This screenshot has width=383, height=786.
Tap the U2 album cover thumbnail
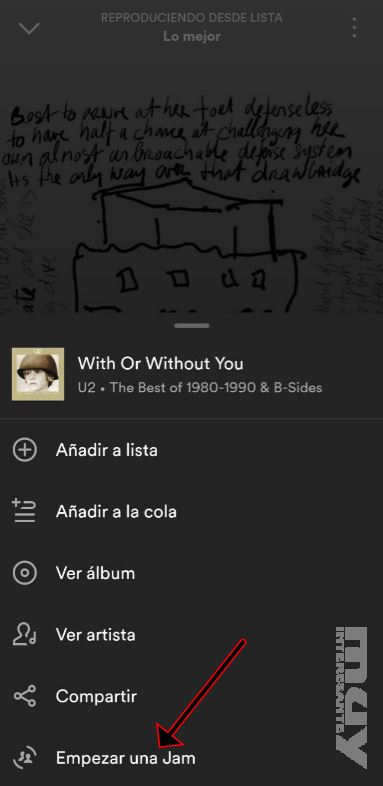click(38, 373)
